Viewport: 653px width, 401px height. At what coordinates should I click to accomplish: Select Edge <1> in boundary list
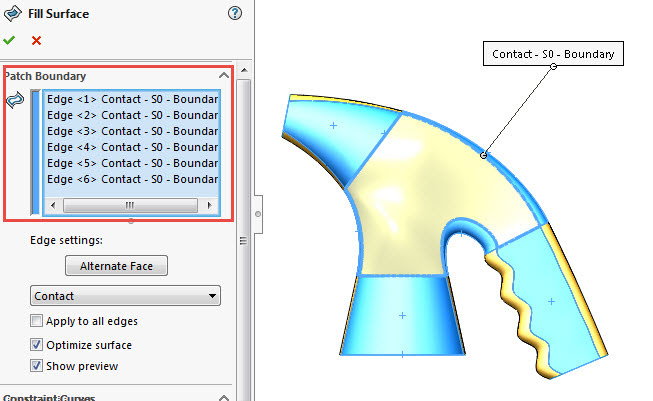(x=132, y=99)
